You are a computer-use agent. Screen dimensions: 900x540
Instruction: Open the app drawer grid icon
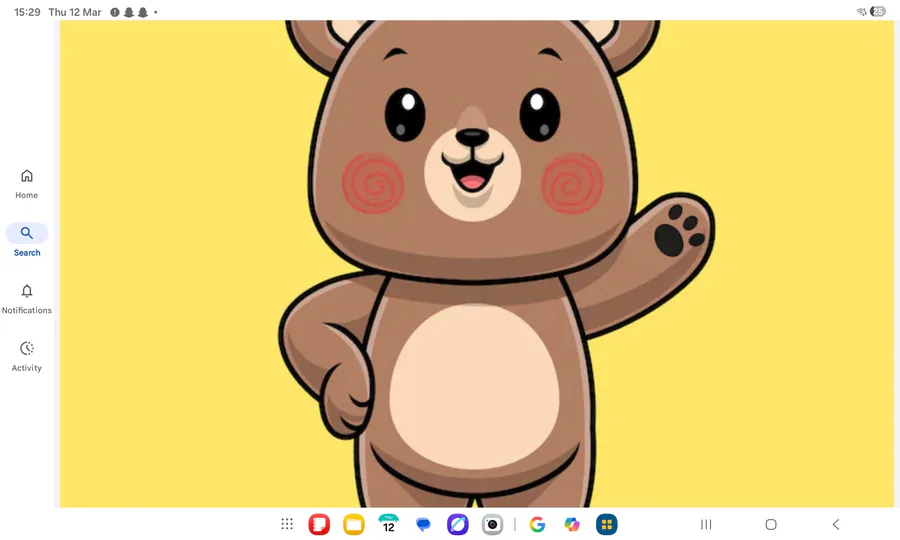(x=287, y=524)
